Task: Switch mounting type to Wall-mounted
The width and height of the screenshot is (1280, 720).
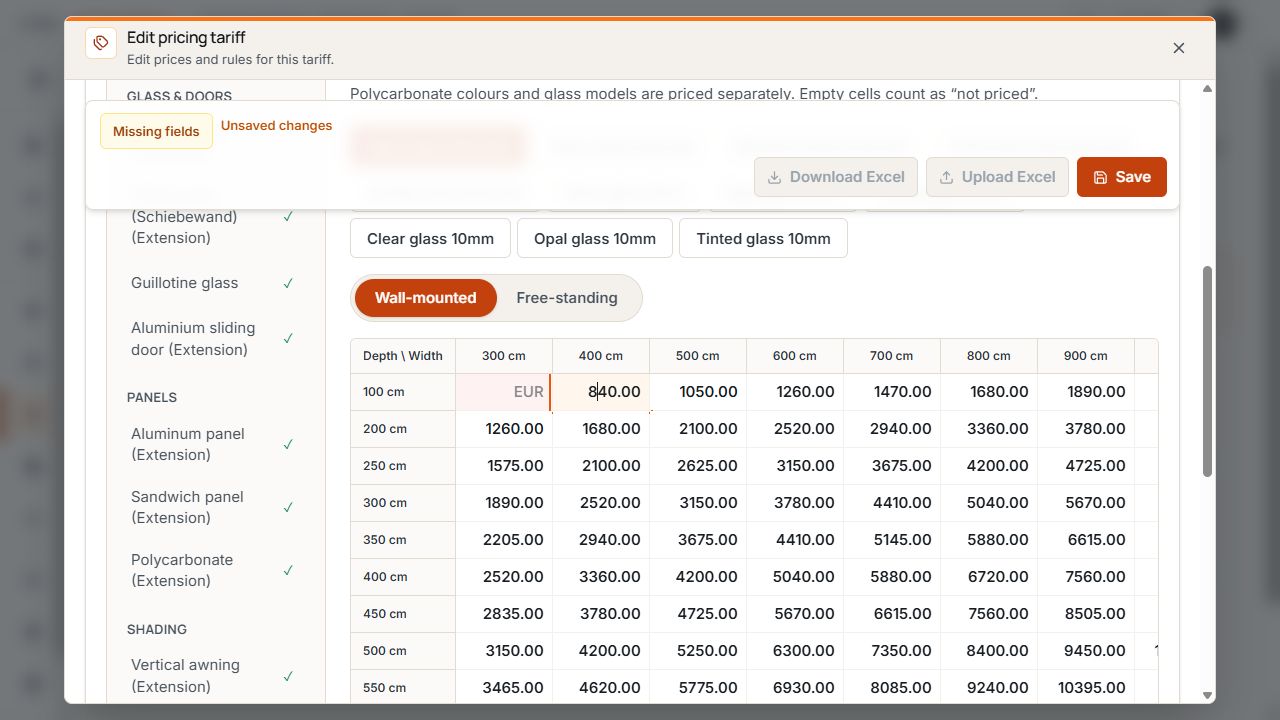Action: (x=426, y=298)
